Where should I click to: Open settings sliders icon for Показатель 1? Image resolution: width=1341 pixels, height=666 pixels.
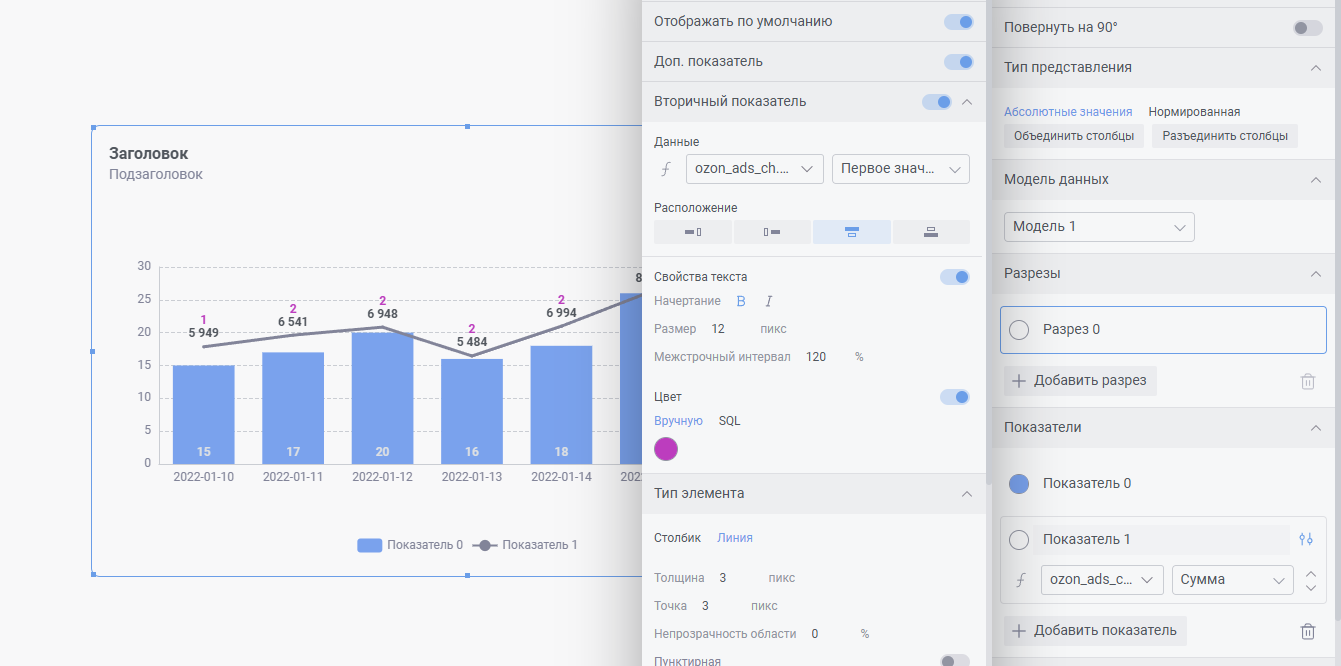1306,539
